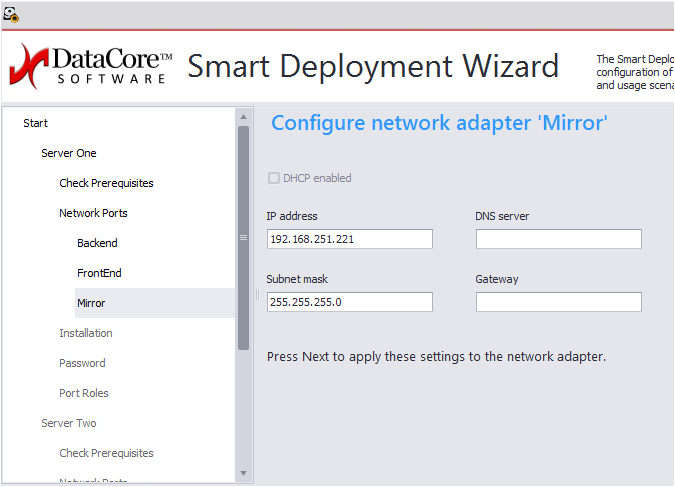Click the Smart Deployment Wizard title text
The height and width of the screenshot is (487, 675).
pyautogui.click(x=373, y=67)
